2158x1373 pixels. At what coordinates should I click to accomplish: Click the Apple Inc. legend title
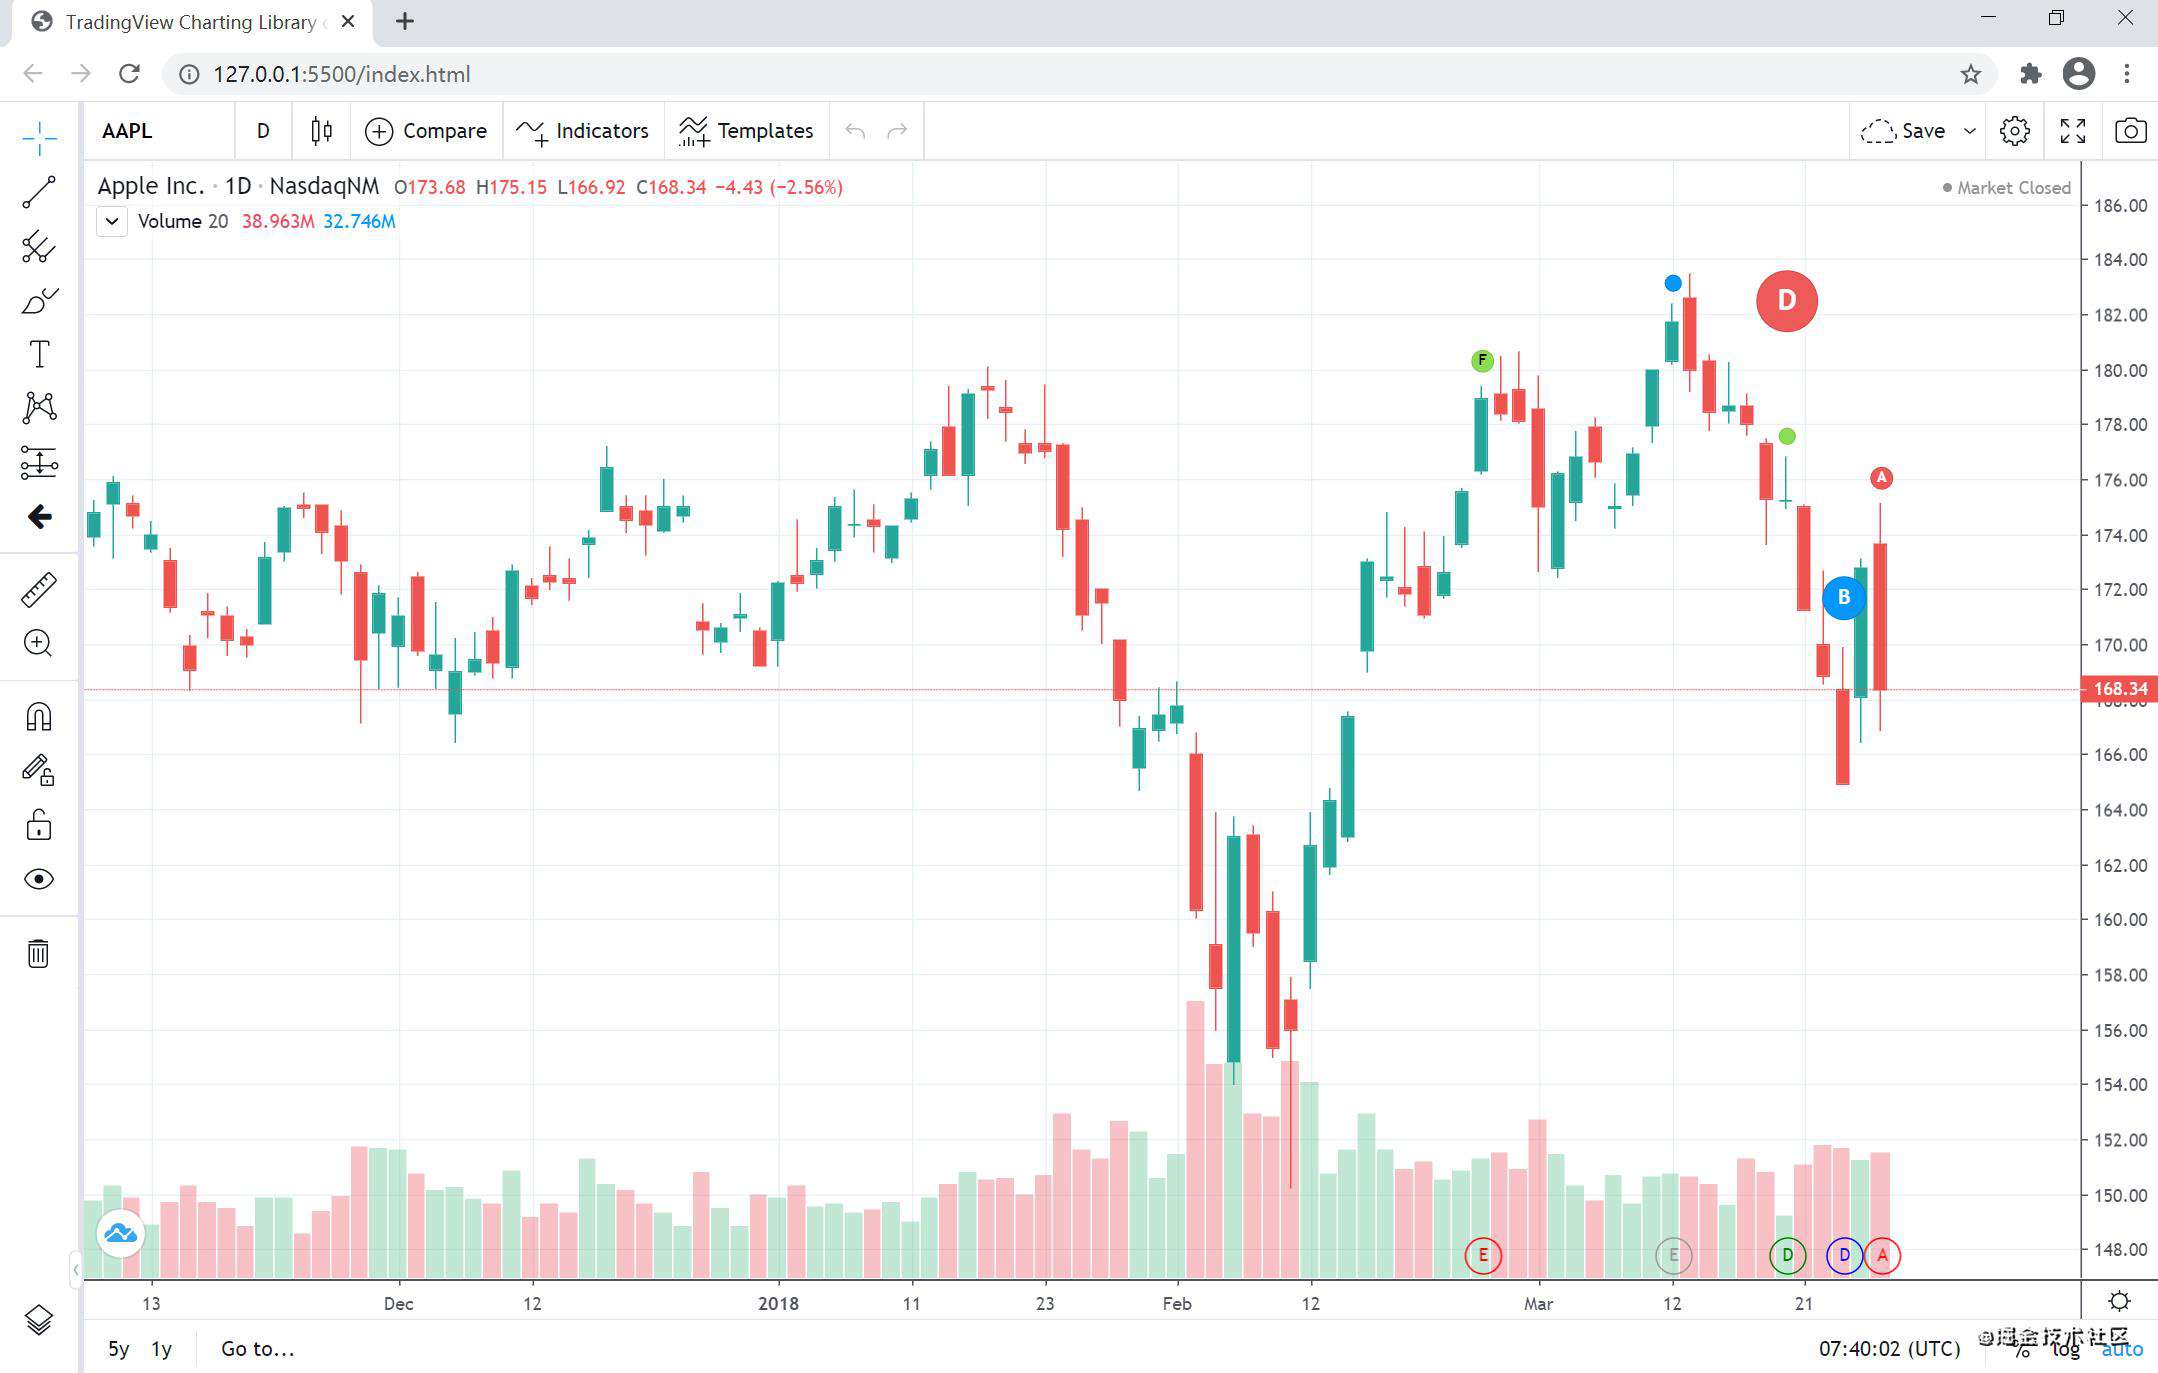[x=151, y=186]
